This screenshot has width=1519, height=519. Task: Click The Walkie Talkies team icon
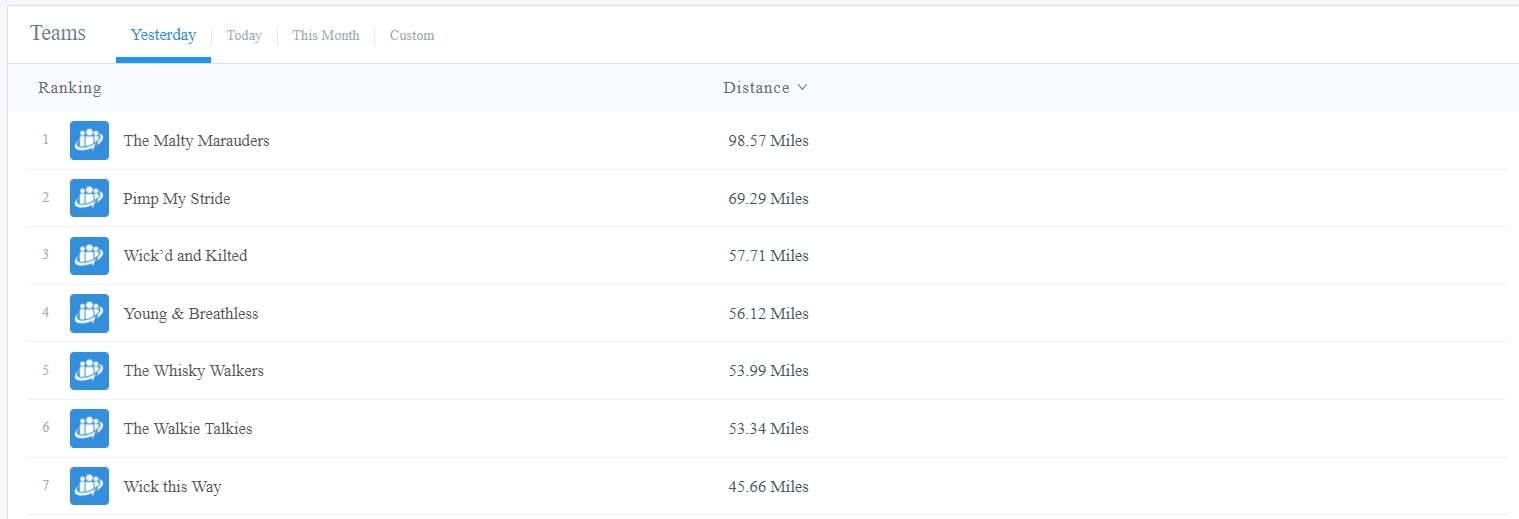click(89, 429)
